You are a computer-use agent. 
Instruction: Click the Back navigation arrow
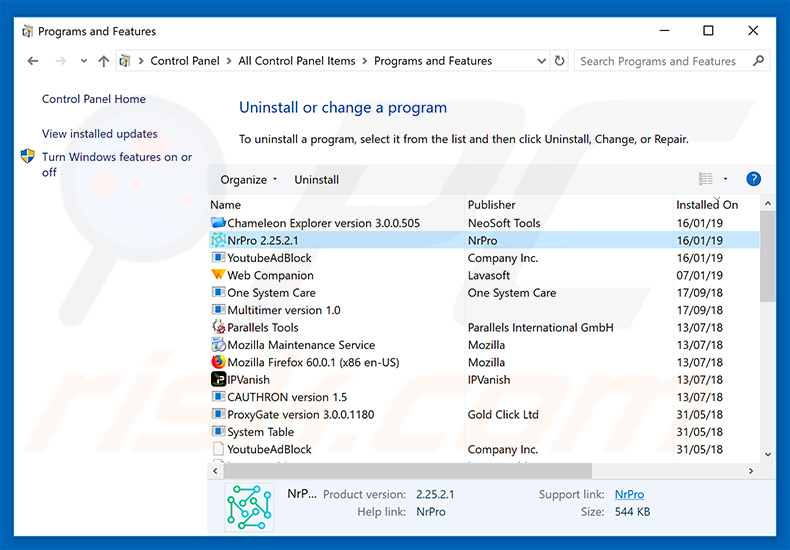point(33,61)
